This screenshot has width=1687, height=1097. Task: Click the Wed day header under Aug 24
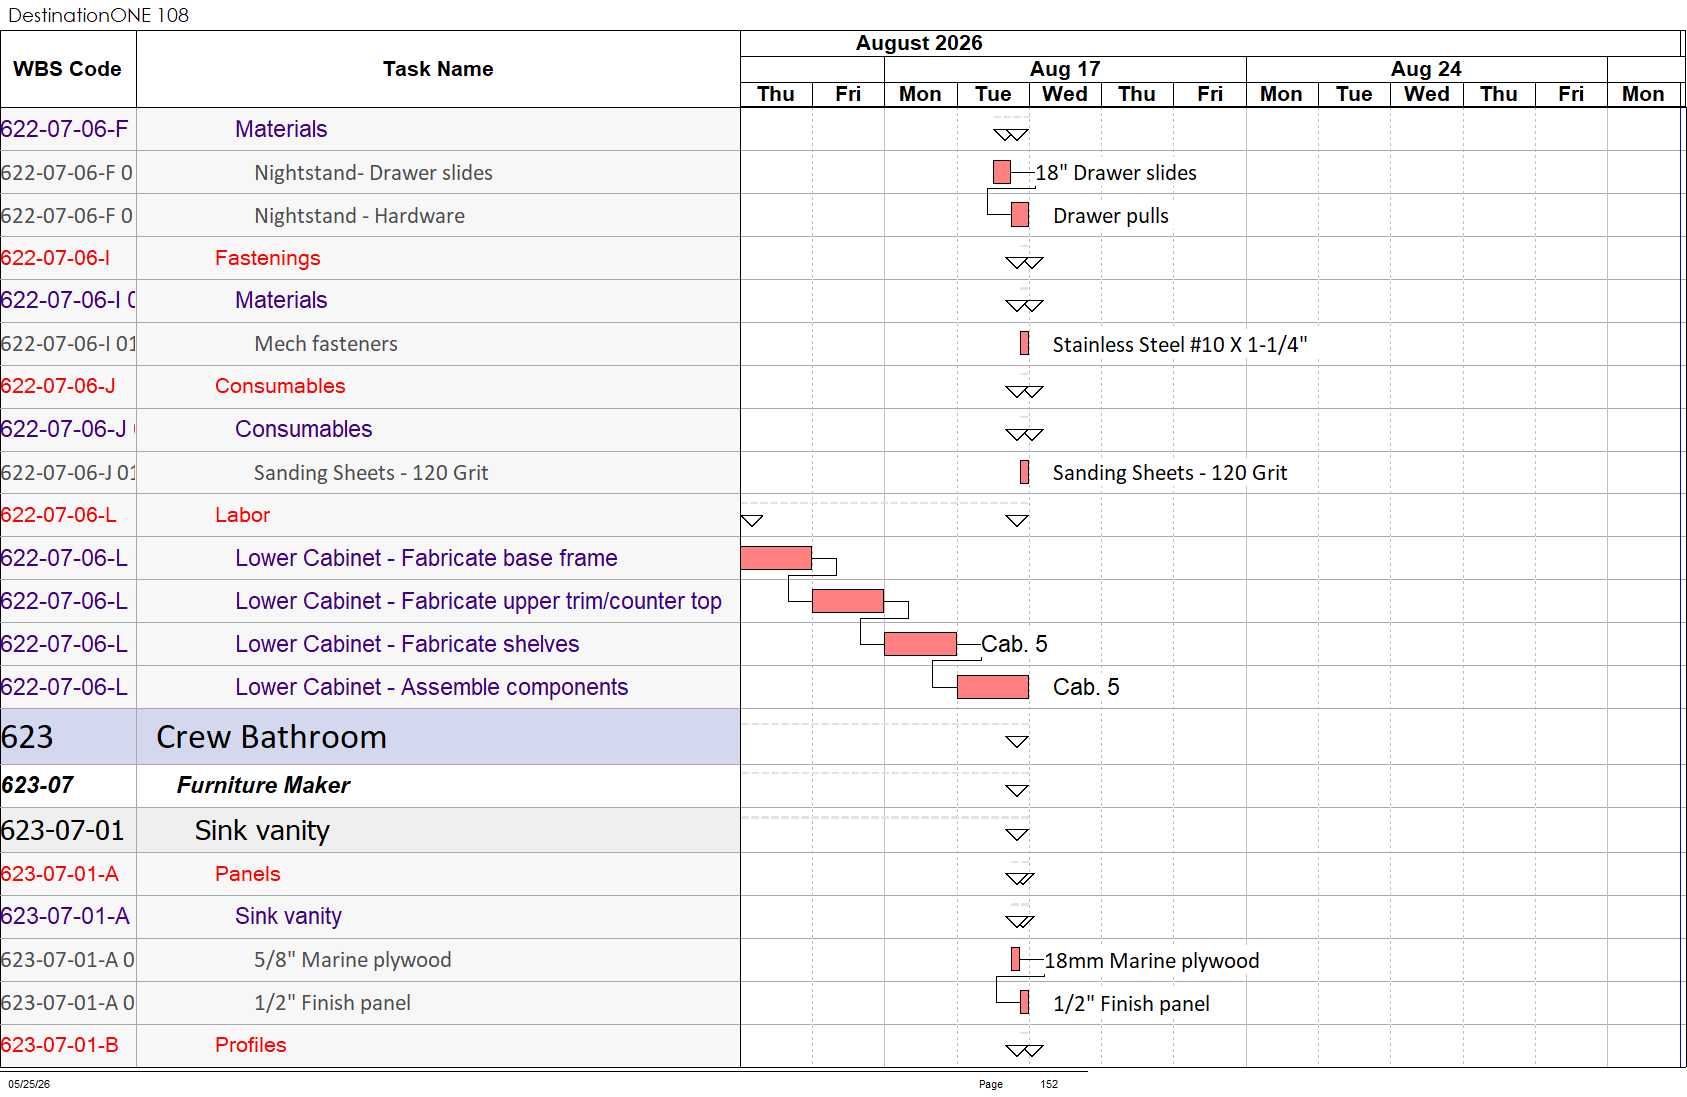(1426, 94)
